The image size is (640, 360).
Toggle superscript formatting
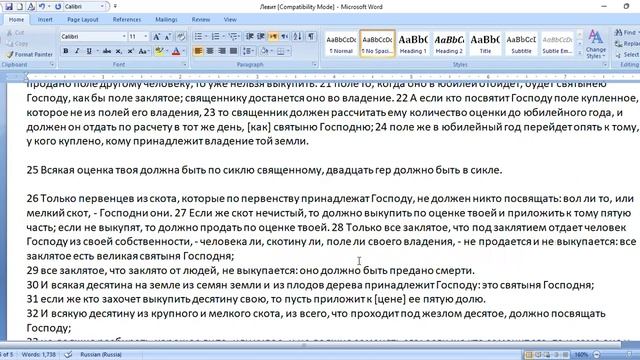(x=130, y=51)
